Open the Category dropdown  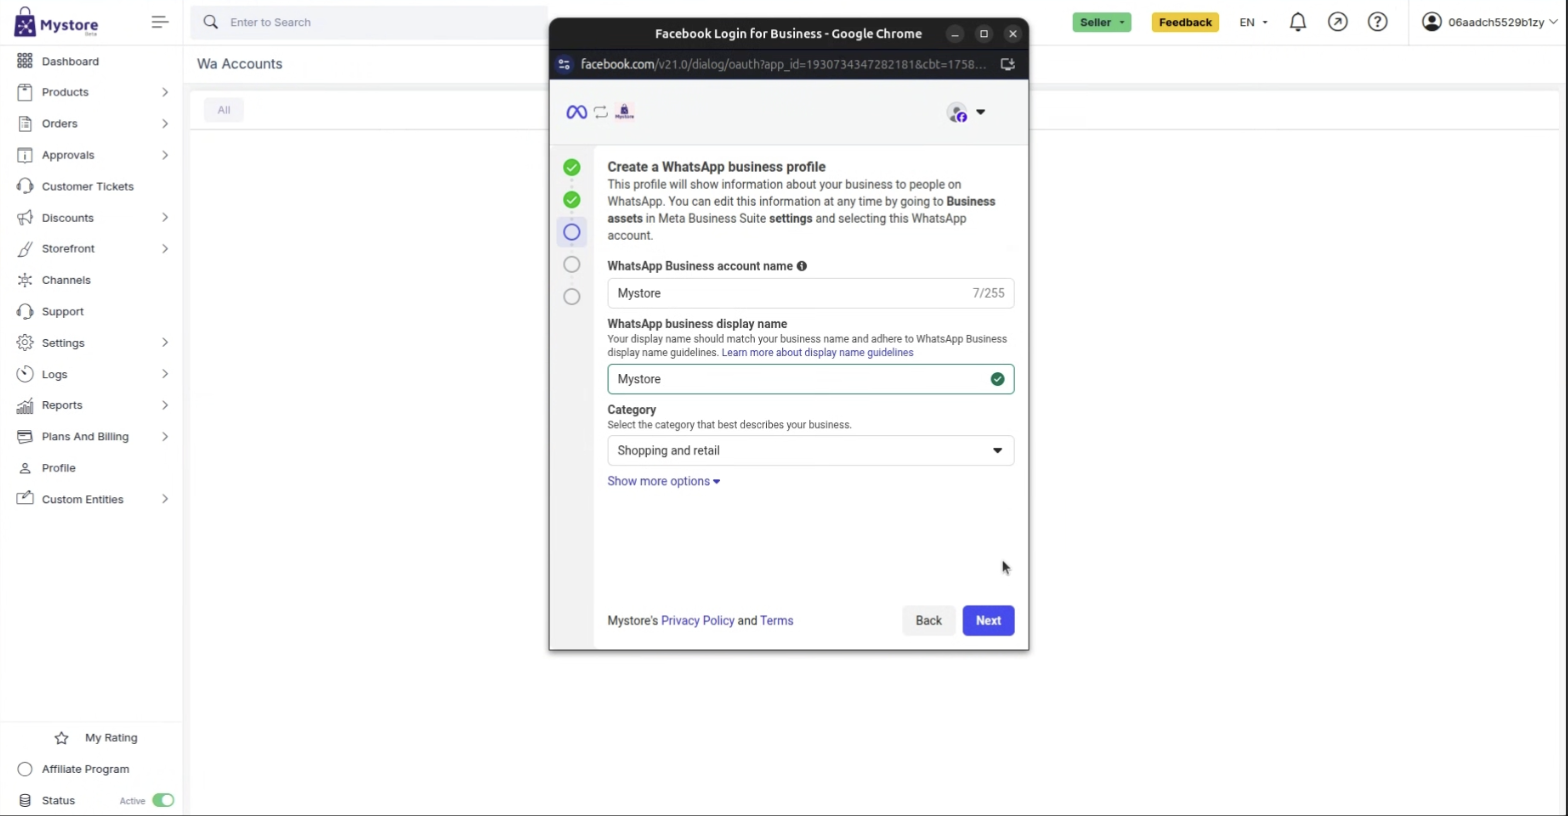(810, 451)
